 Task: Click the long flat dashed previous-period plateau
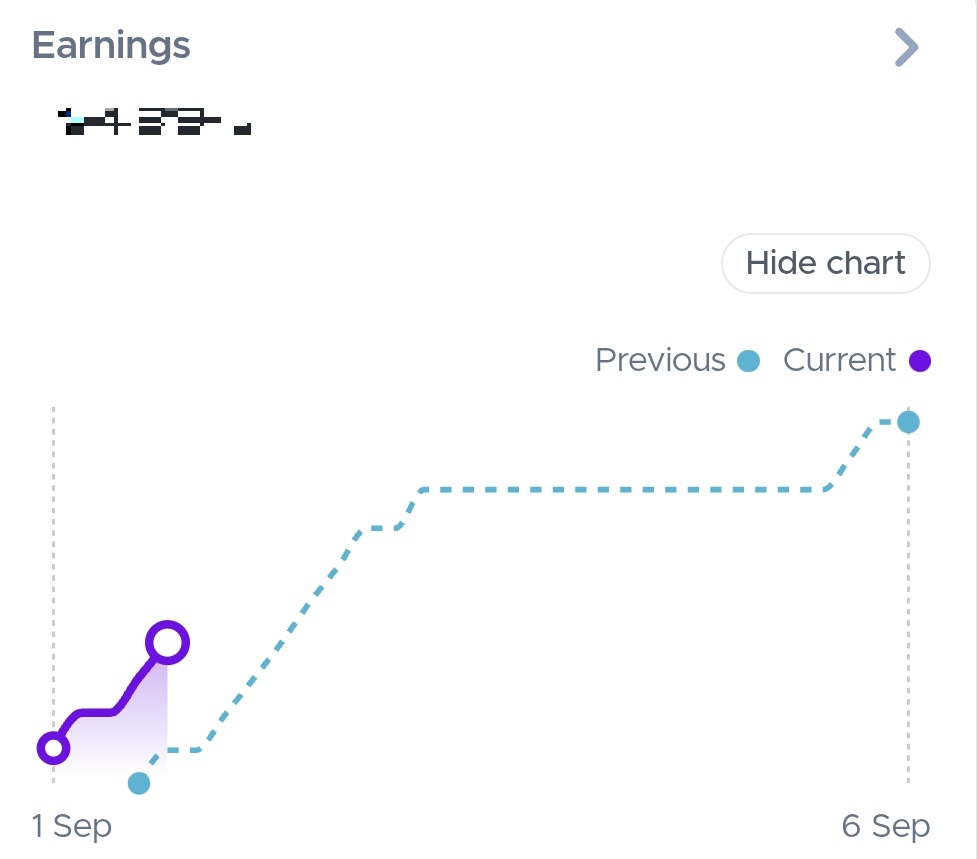click(620, 490)
